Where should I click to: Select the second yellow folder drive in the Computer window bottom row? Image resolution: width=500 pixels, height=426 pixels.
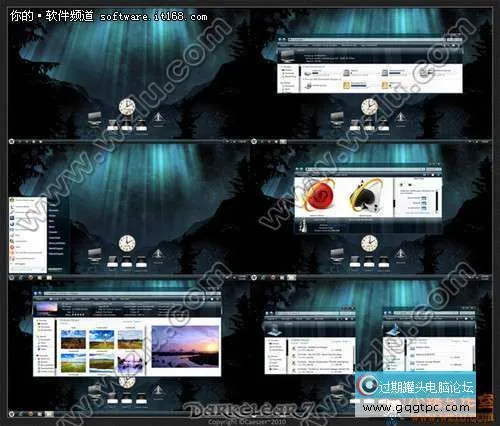tap(386, 86)
